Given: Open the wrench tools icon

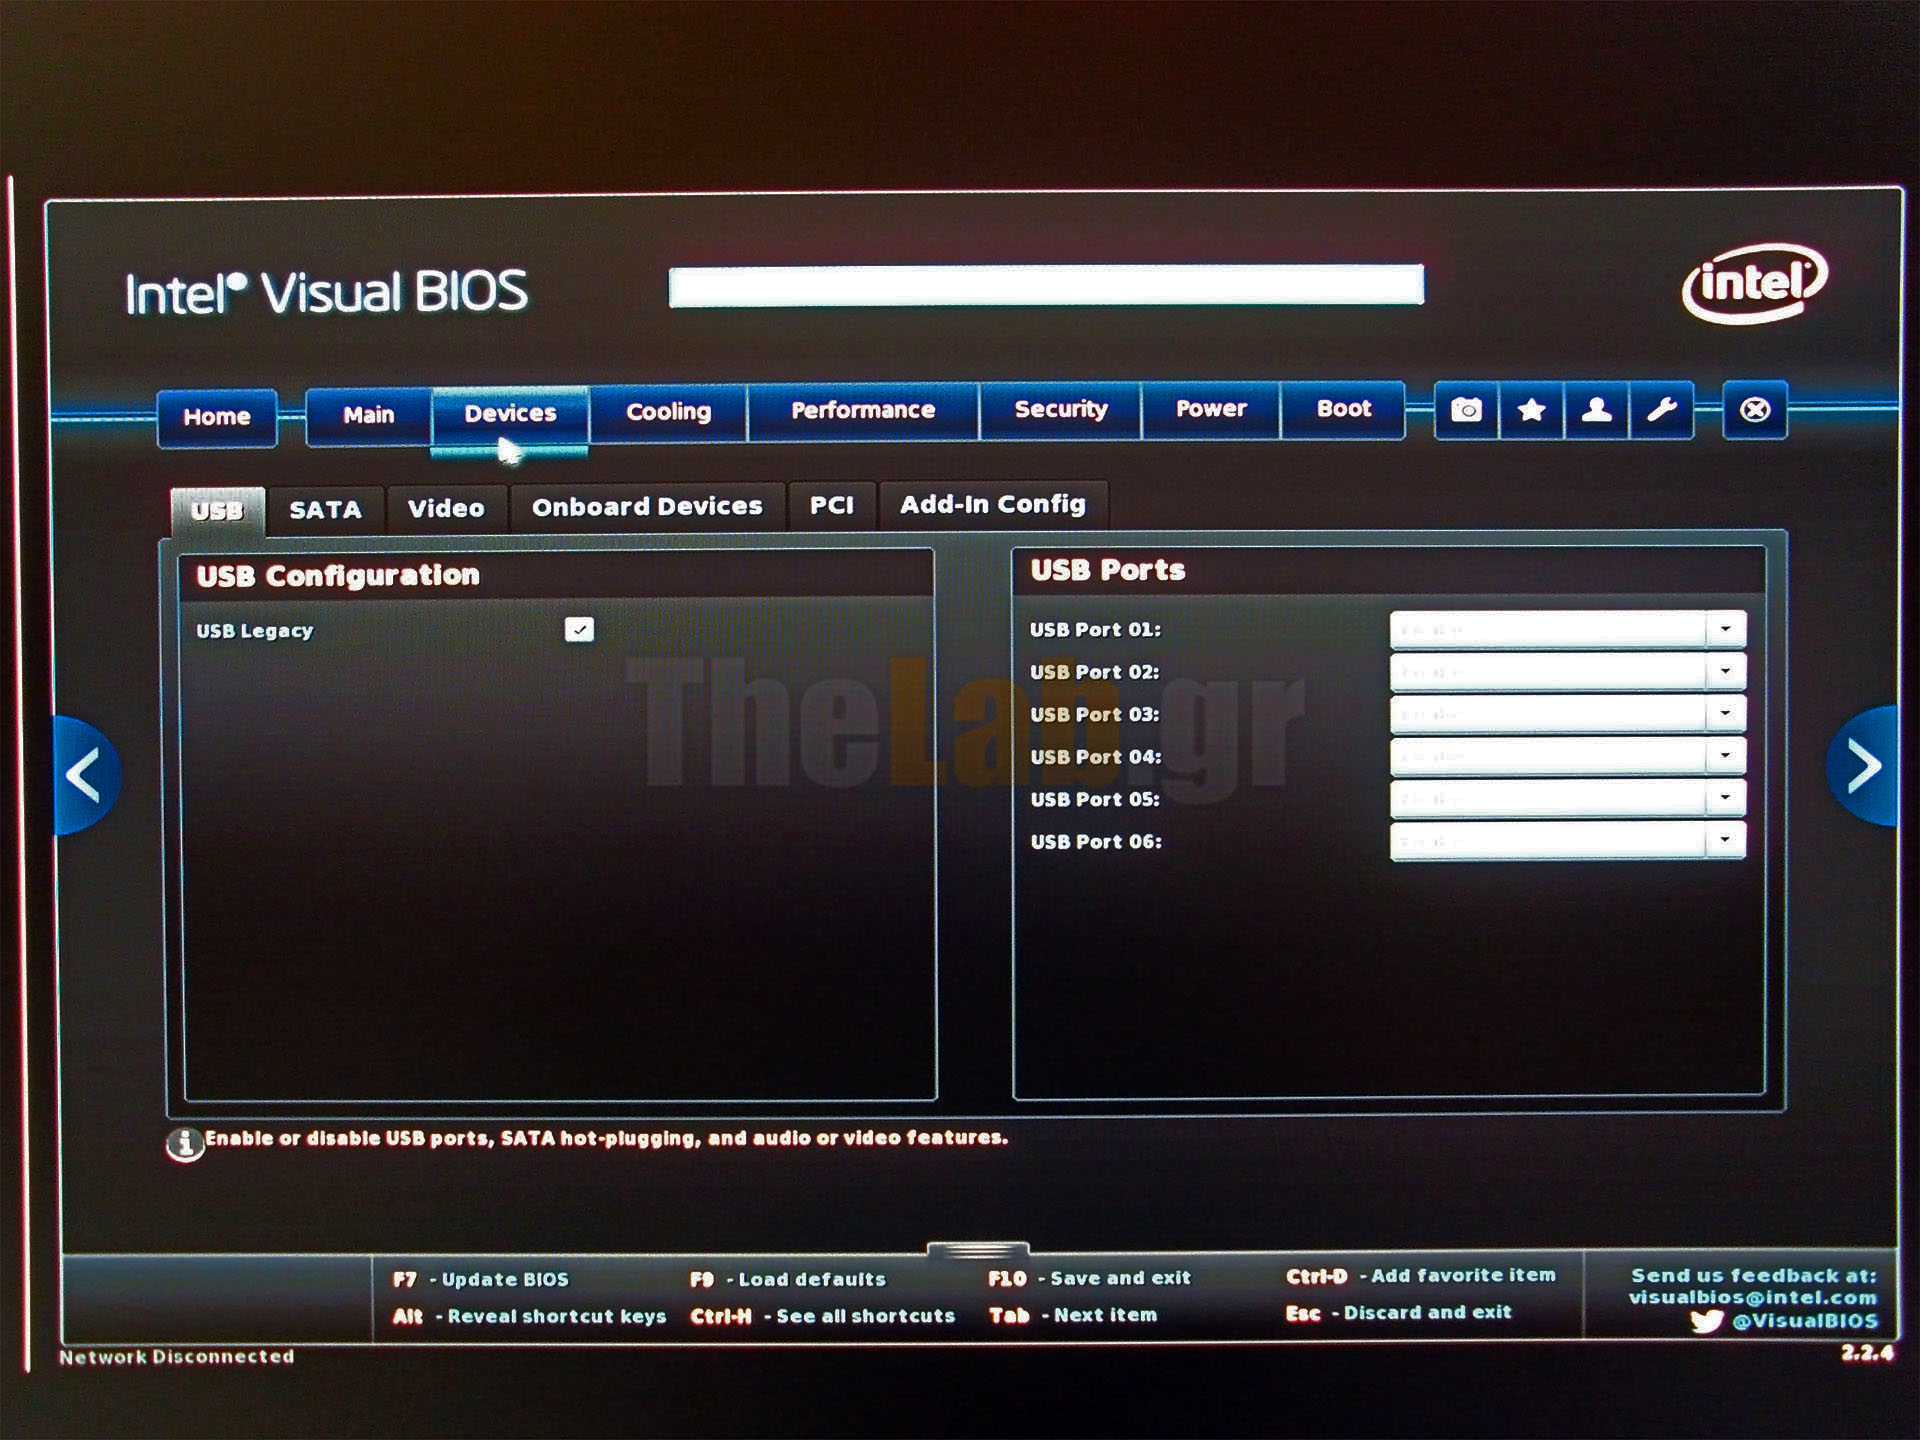Looking at the screenshot, I should pos(1661,410).
